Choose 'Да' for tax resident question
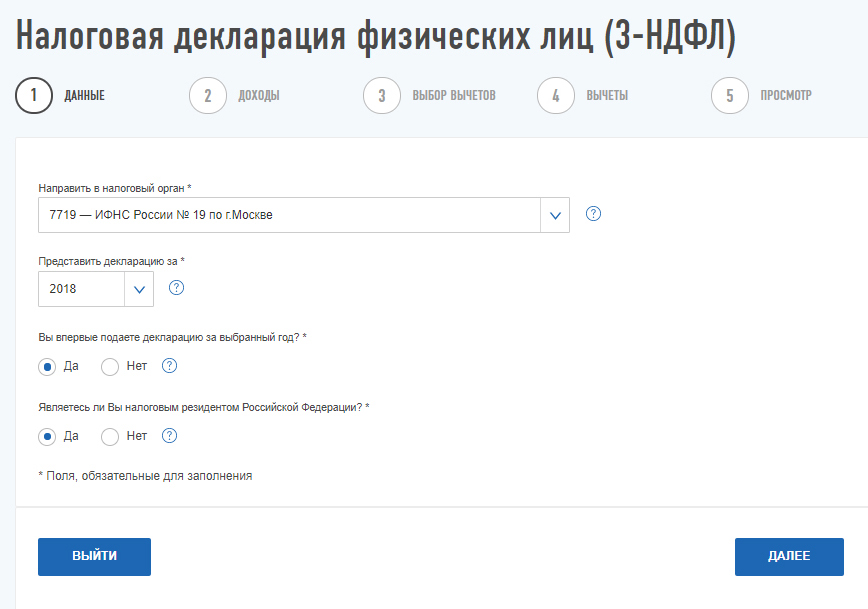 click(x=47, y=436)
